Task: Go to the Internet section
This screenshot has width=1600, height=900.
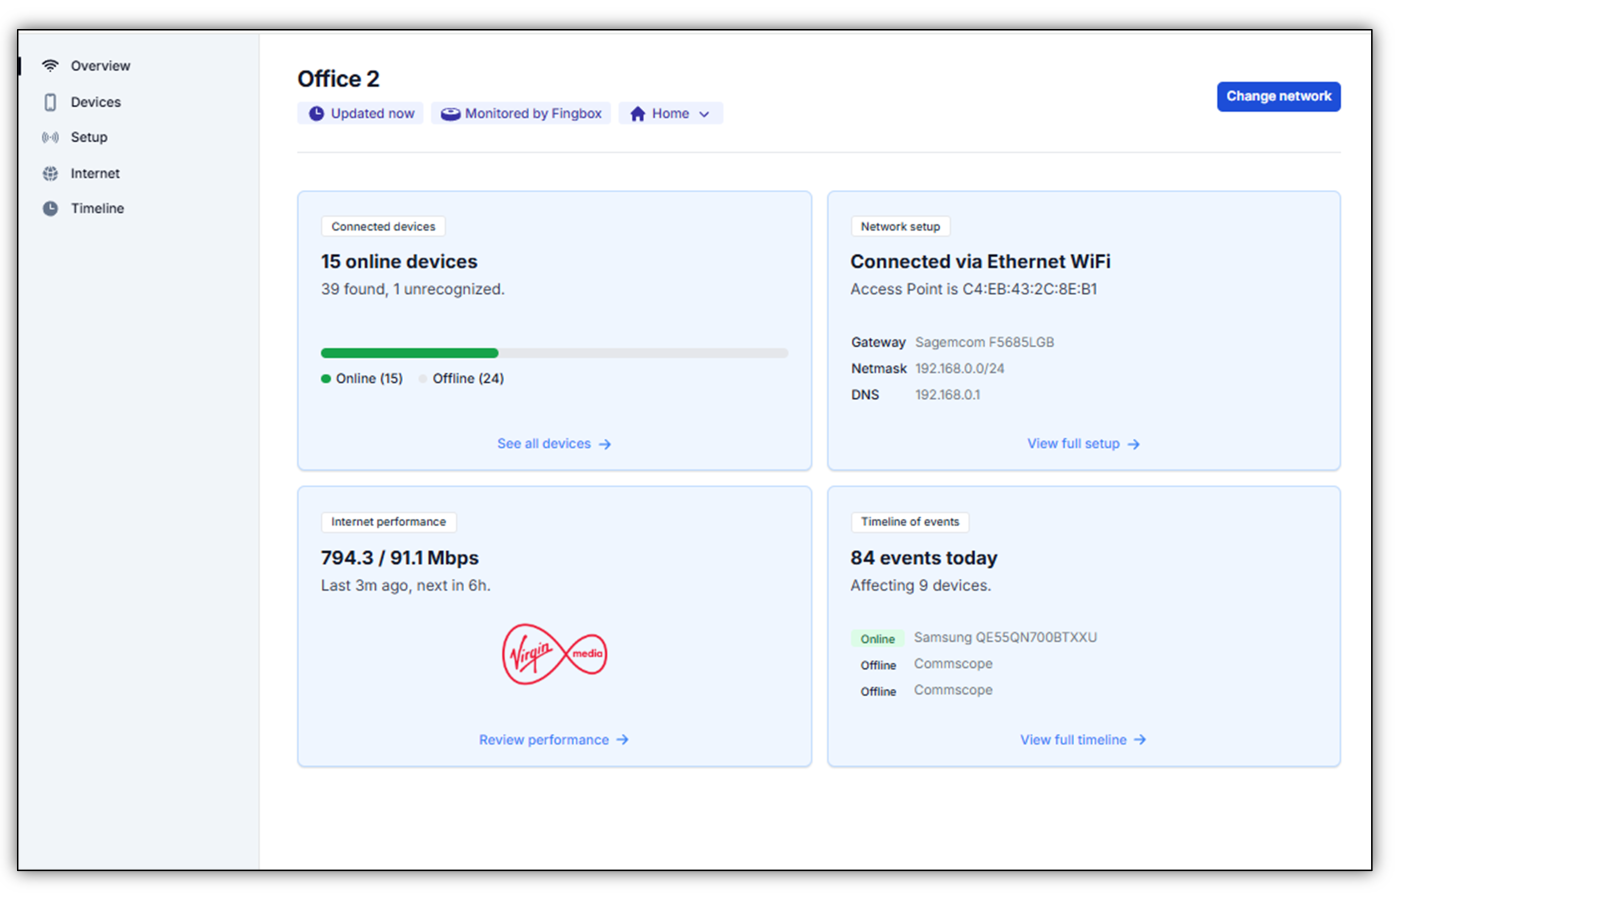Action: point(95,174)
